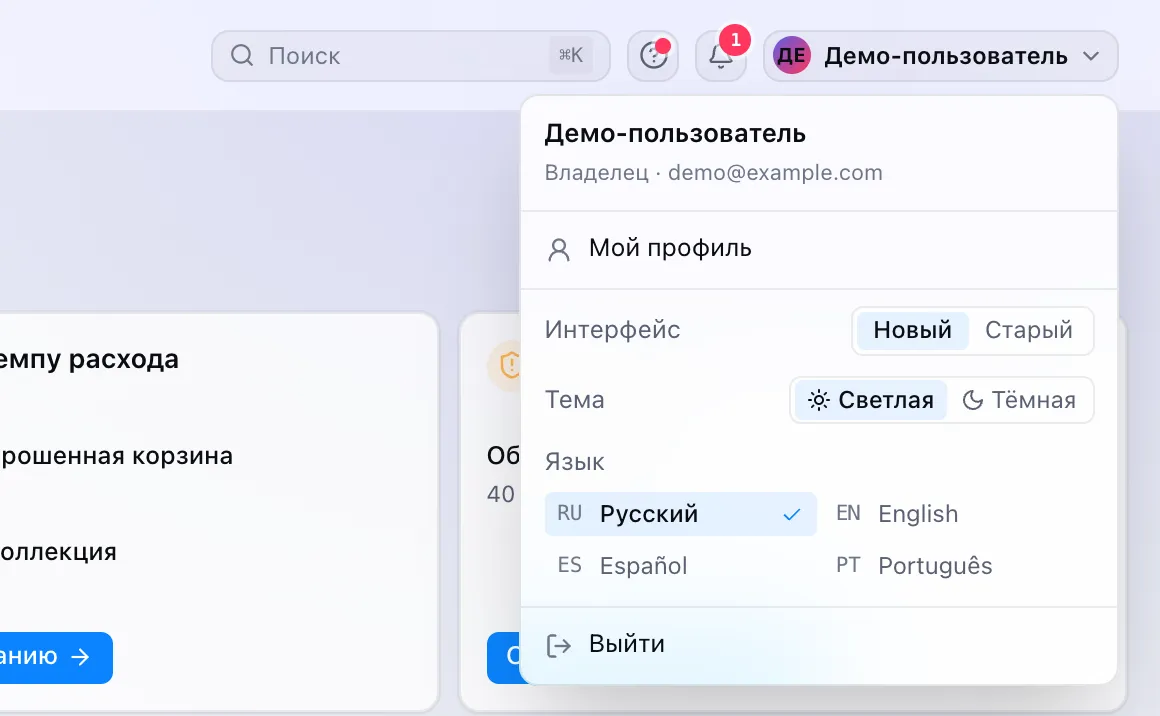
Task: Collapse the Демо-пользователь account dropdown
Action: click(941, 55)
